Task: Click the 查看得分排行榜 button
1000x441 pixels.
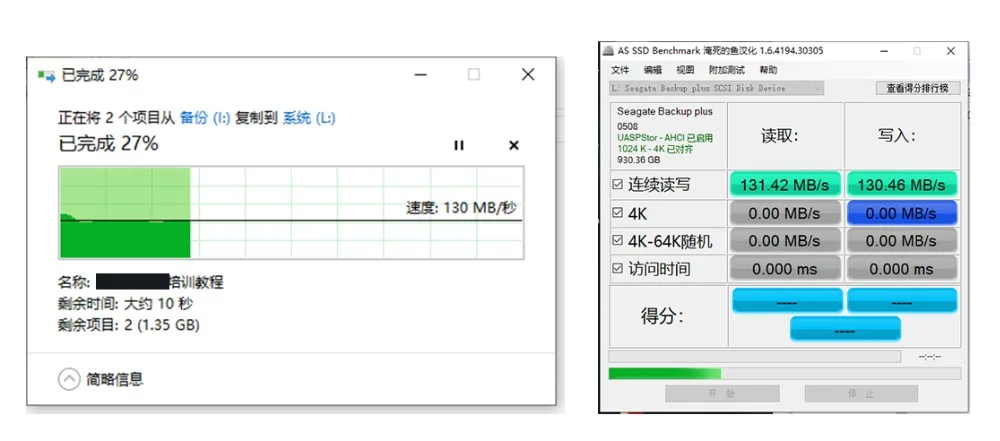Action: 917,88
